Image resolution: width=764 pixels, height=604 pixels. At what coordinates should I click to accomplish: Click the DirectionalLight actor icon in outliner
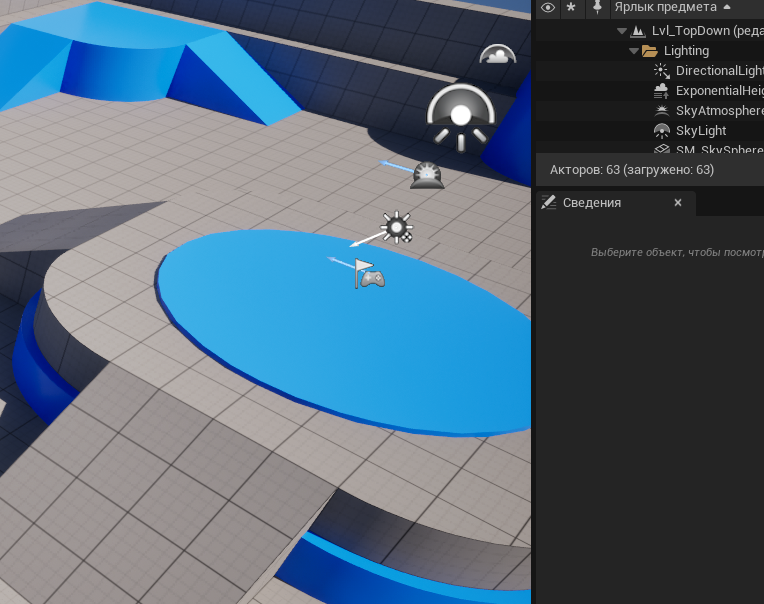click(662, 71)
